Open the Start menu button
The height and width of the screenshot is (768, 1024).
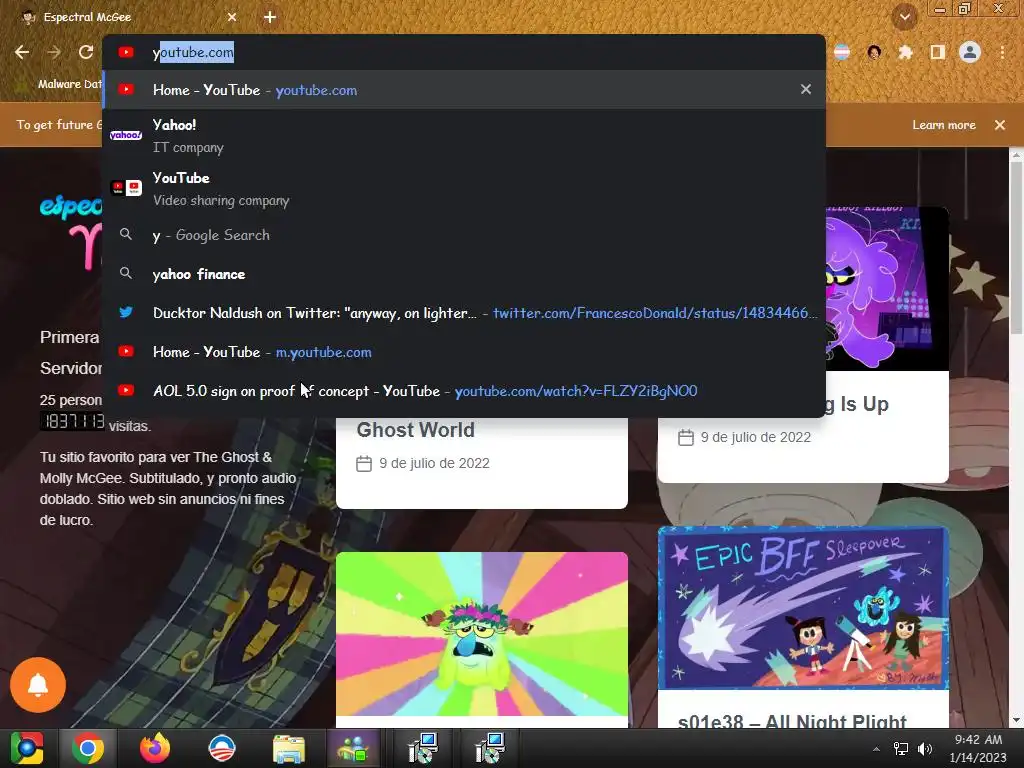tap(26, 748)
